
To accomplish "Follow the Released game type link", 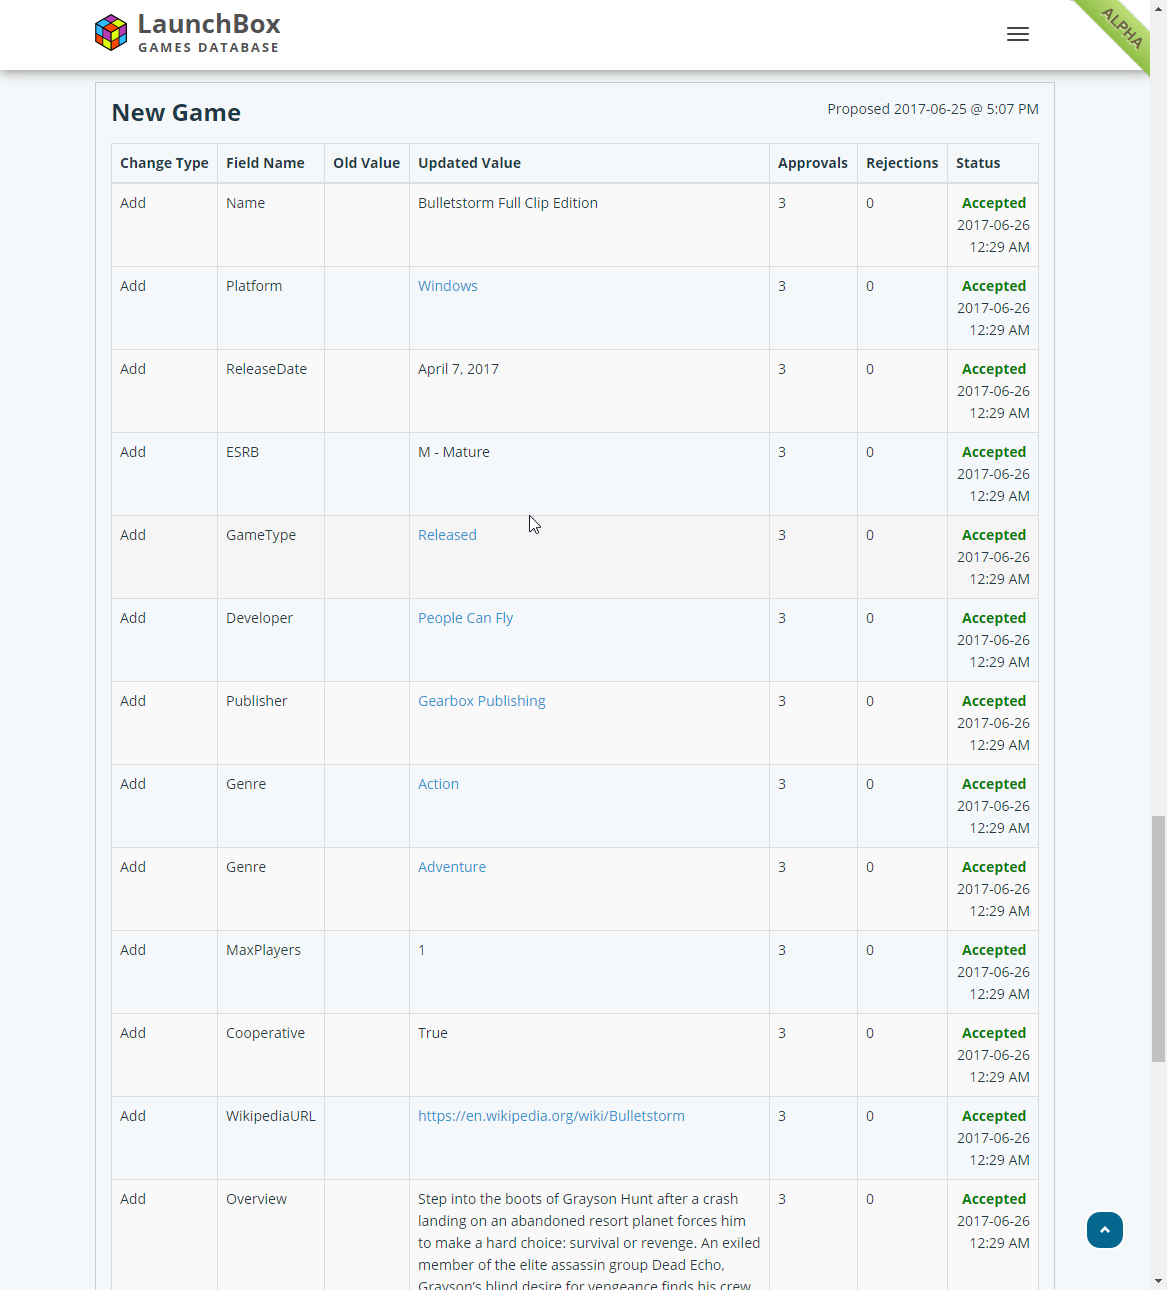I will (447, 535).
